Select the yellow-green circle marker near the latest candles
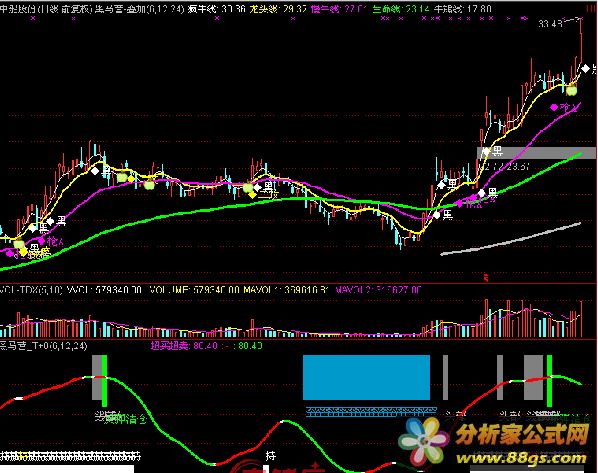The image size is (598, 473). (571, 91)
